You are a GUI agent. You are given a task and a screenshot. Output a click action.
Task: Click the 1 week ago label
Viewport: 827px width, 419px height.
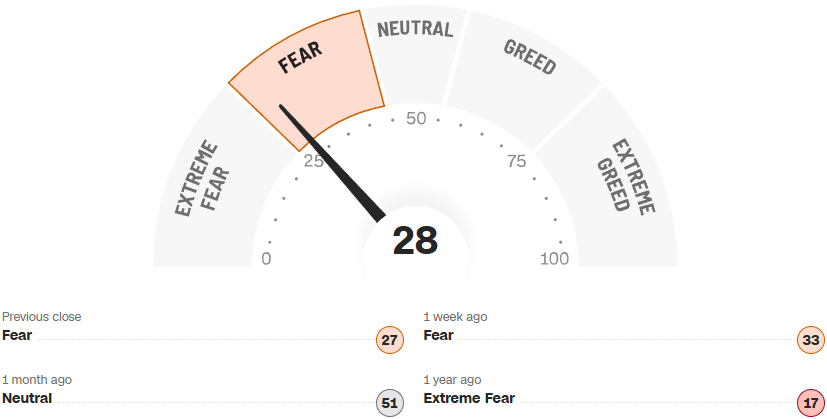tap(455, 317)
